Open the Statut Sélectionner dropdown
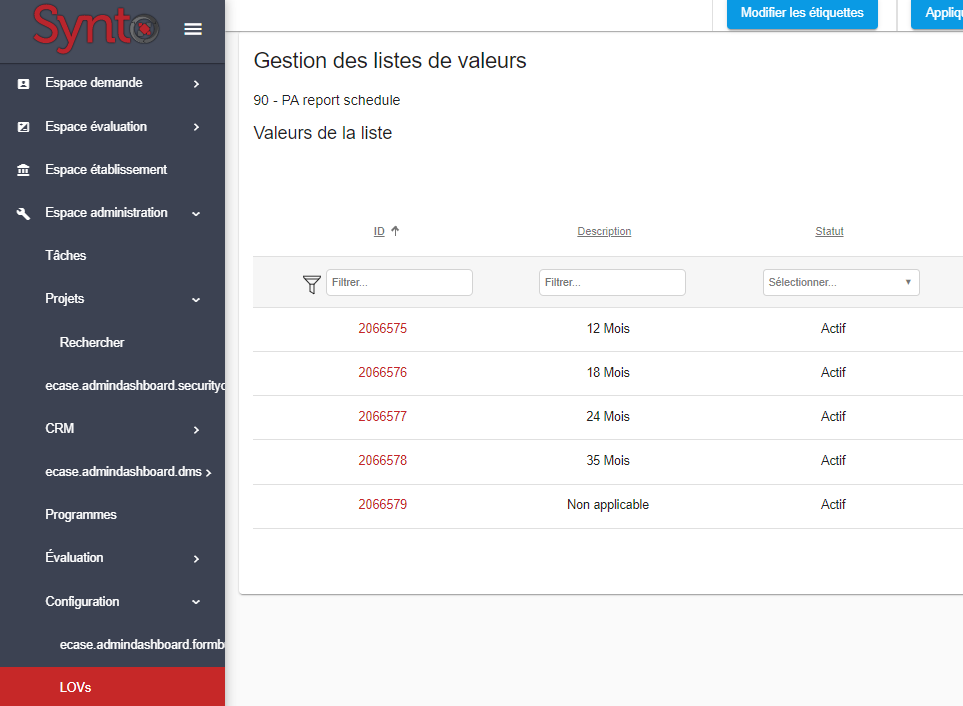Screen dimensions: 963x706 coord(841,282)
